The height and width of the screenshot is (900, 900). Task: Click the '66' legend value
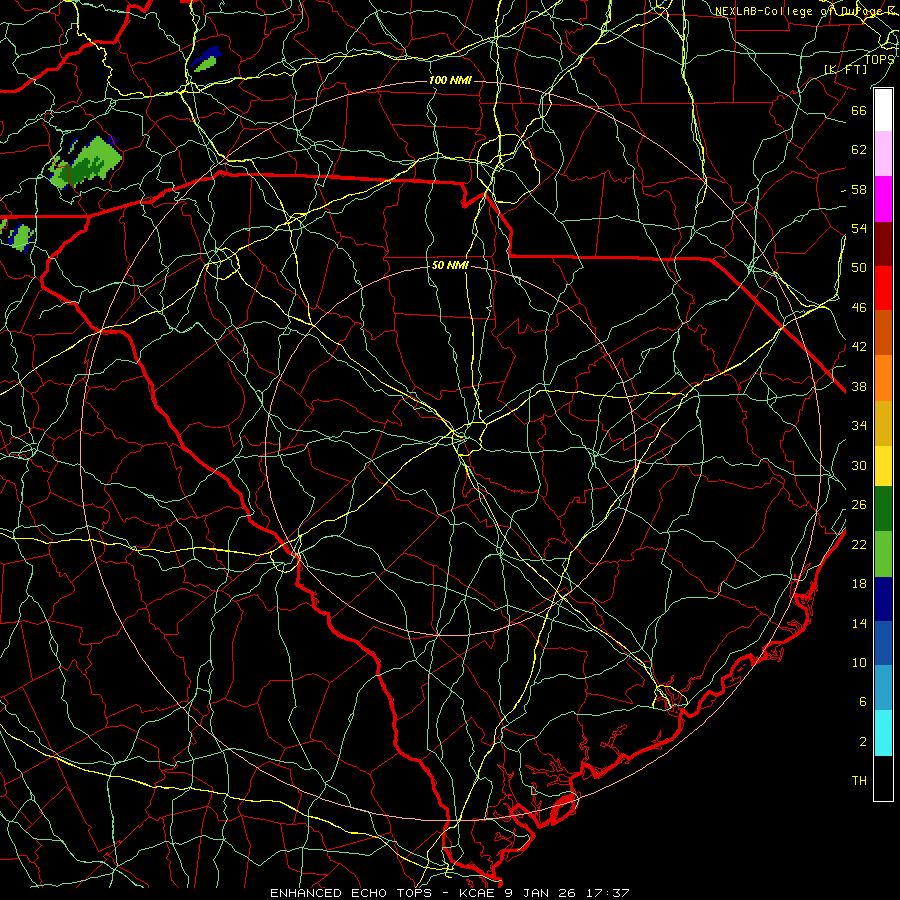coord(859,110)
